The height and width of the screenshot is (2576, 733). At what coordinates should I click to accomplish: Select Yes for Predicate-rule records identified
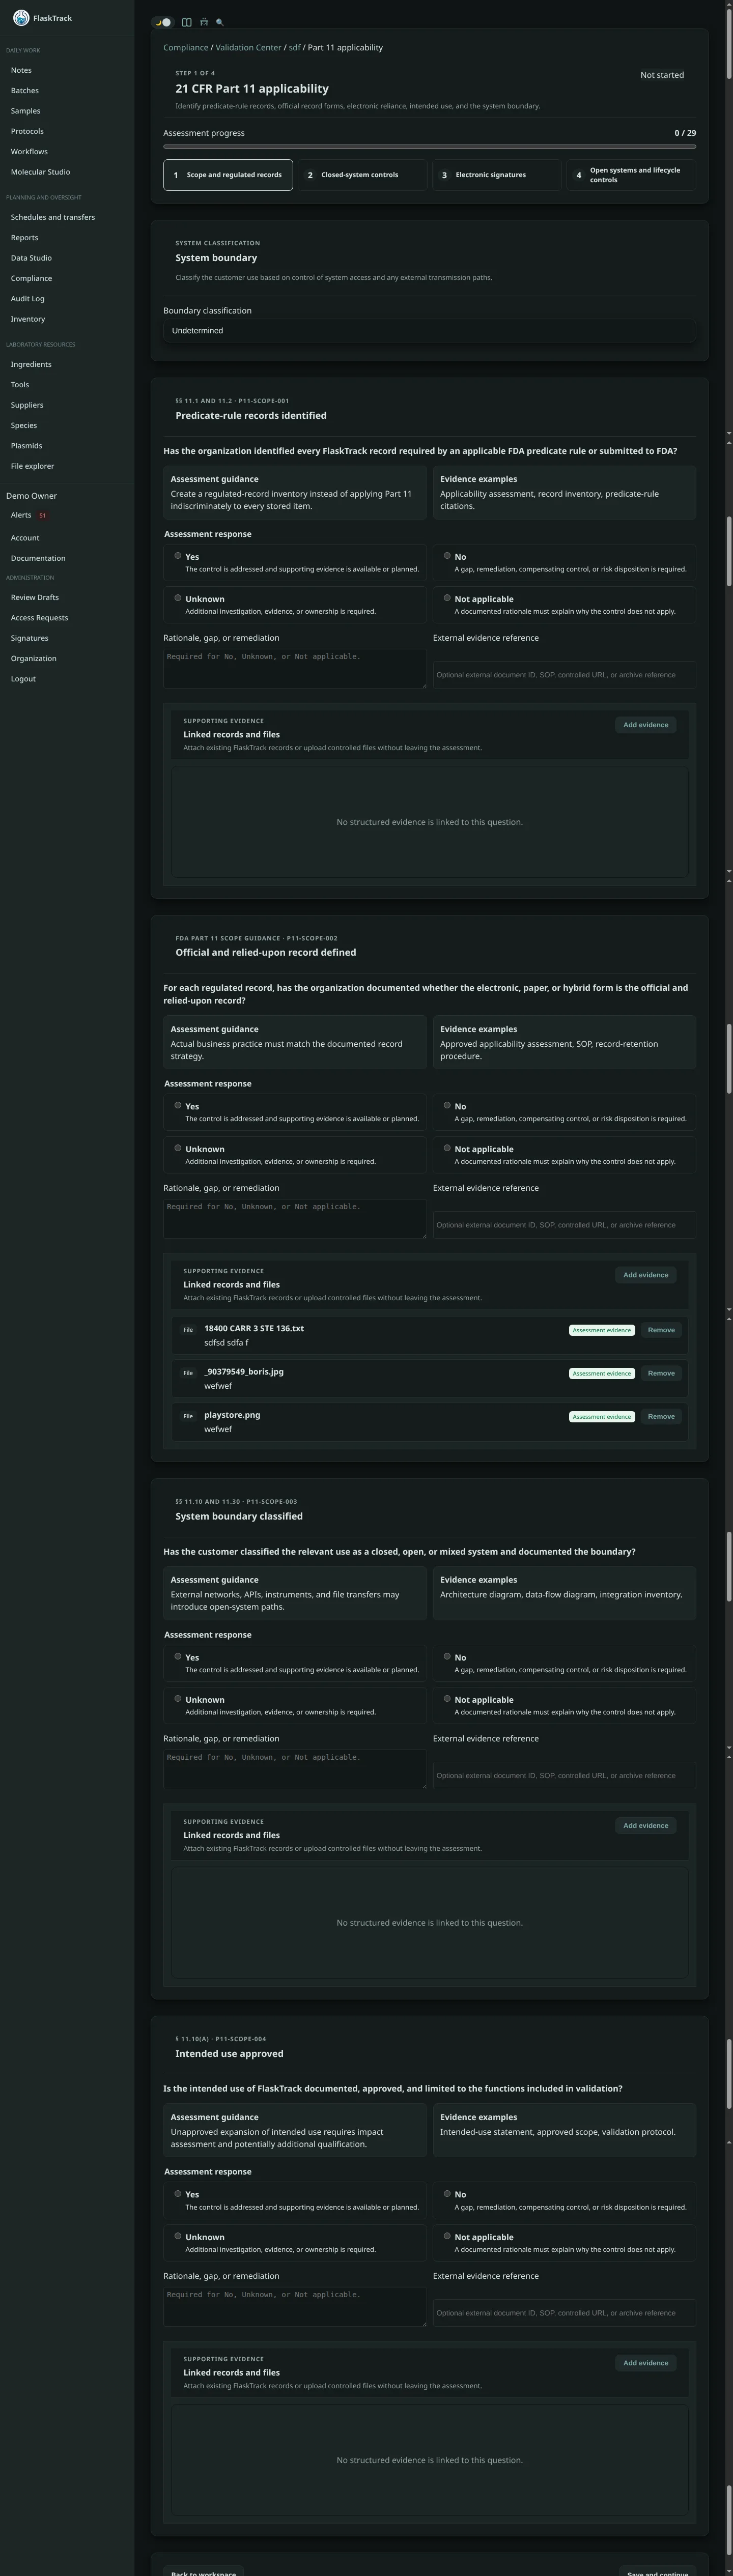tap(178, 556)
